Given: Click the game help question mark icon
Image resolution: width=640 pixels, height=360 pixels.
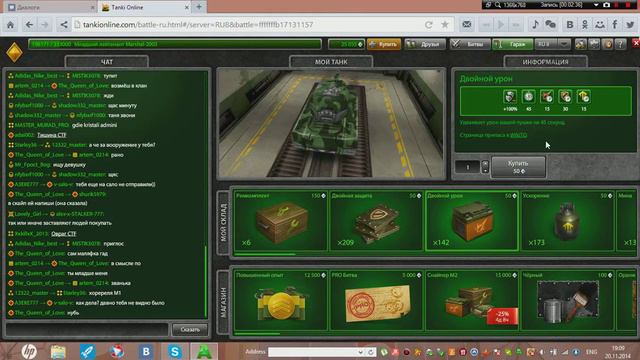Looking at the screenshot, I should pos(621,44).
